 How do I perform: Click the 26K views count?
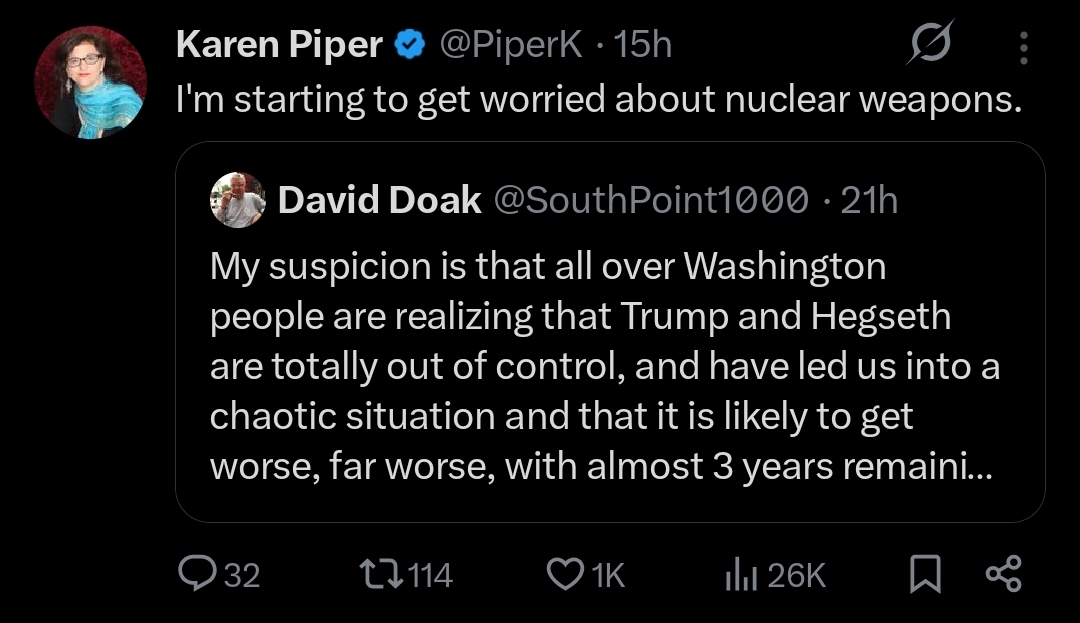[797, 575]
